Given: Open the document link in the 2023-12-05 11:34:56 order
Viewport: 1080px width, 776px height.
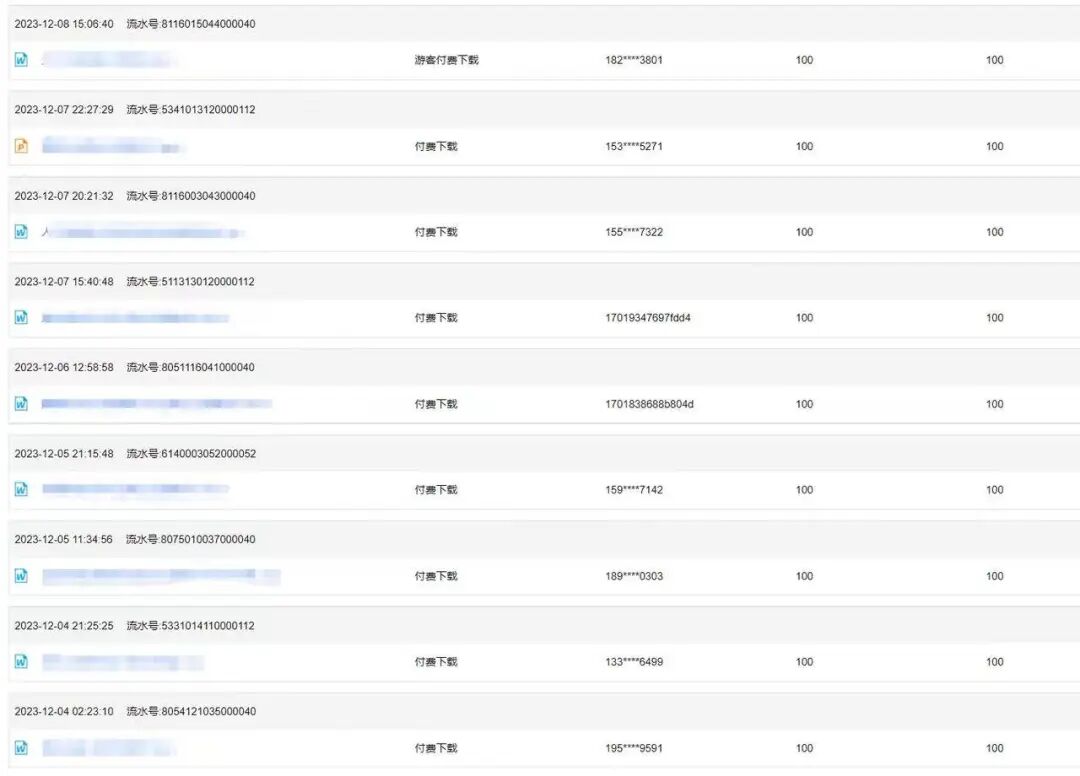Looking at the screenshot, I should [160, 576].
